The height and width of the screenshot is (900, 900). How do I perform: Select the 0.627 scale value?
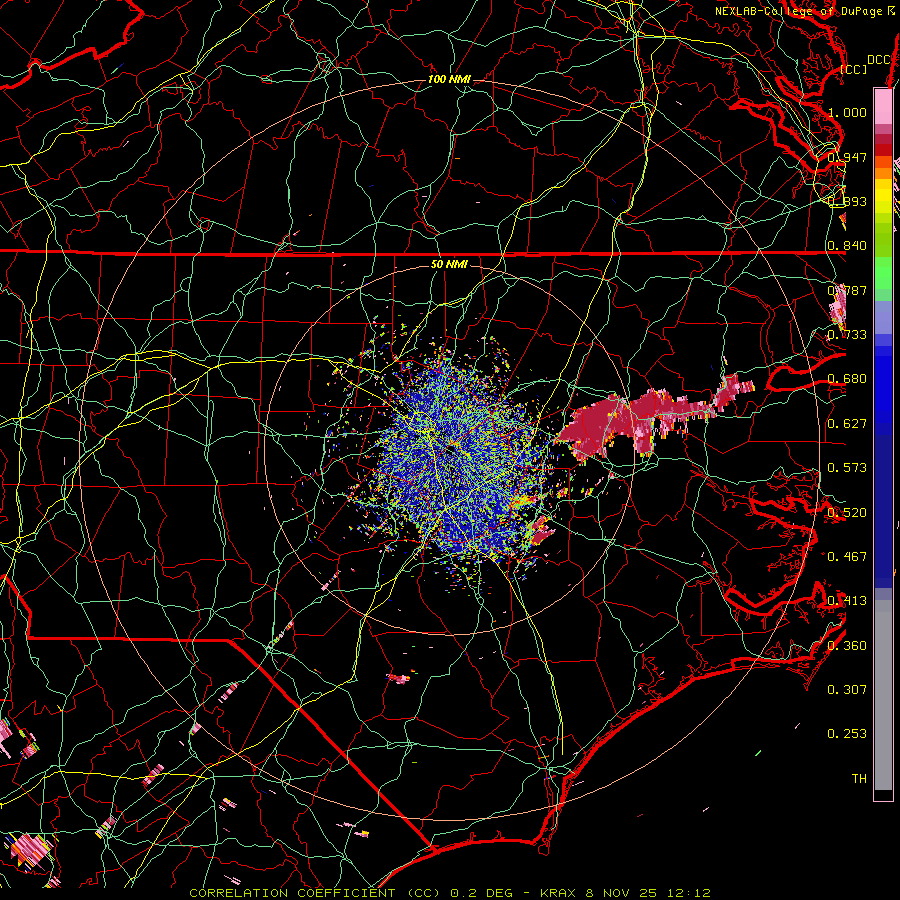tap(847, 424)
